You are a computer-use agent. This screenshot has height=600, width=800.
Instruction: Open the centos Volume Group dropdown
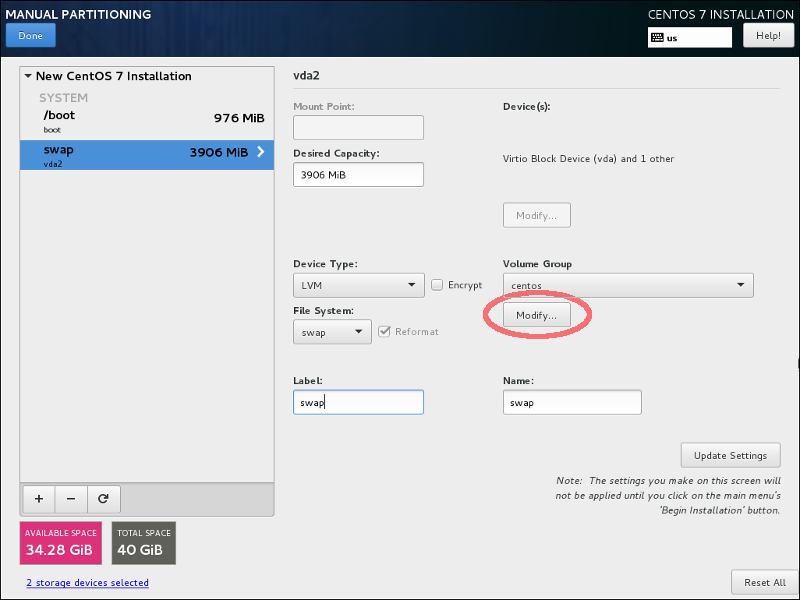point(627,284)
